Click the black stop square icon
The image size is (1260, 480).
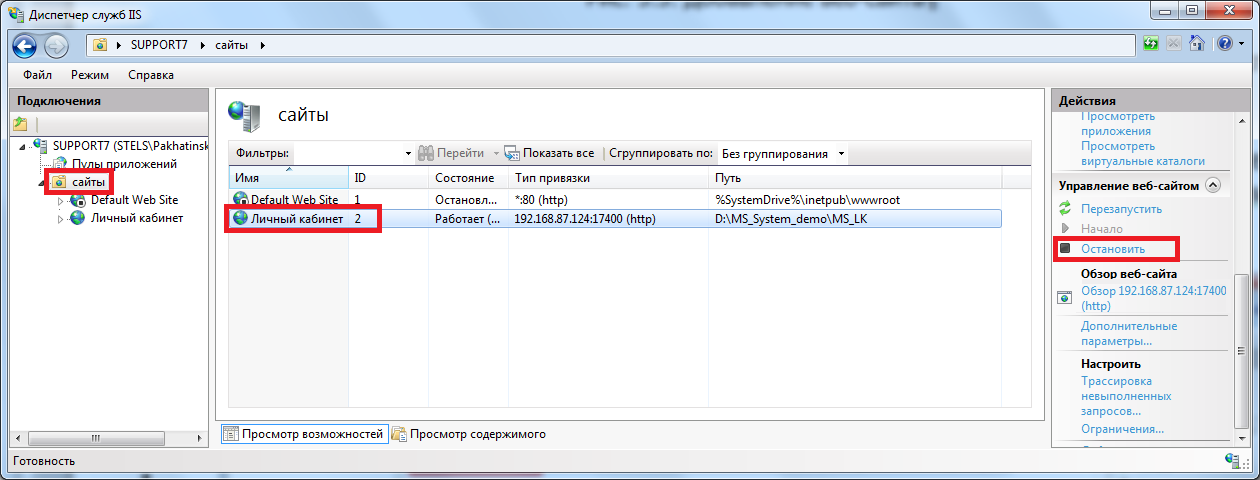1065,248
